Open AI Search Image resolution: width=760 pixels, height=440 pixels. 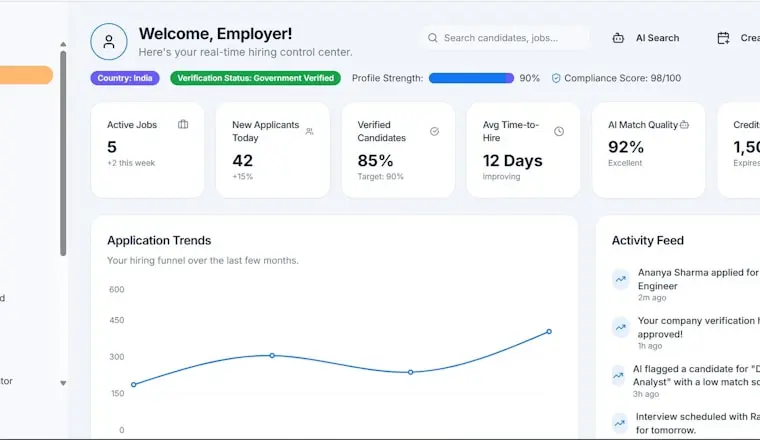pyautogui.click(x=646, y=38)
